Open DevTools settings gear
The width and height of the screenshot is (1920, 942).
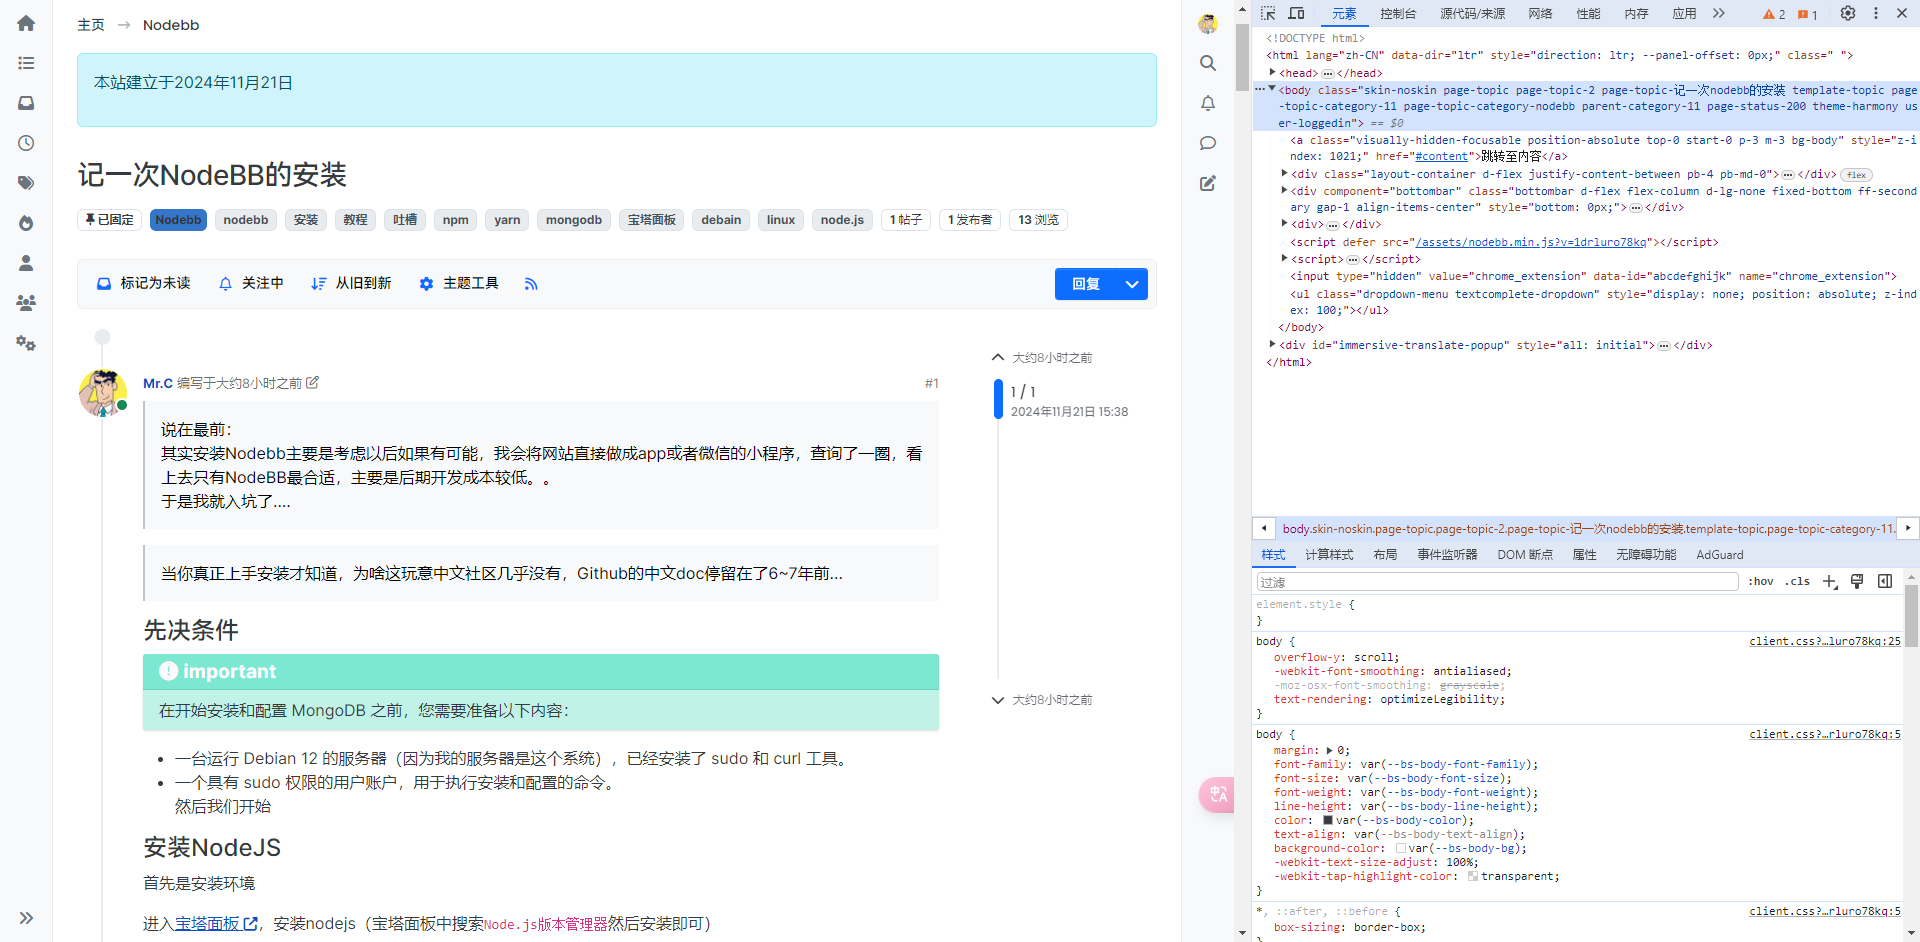1848,13
